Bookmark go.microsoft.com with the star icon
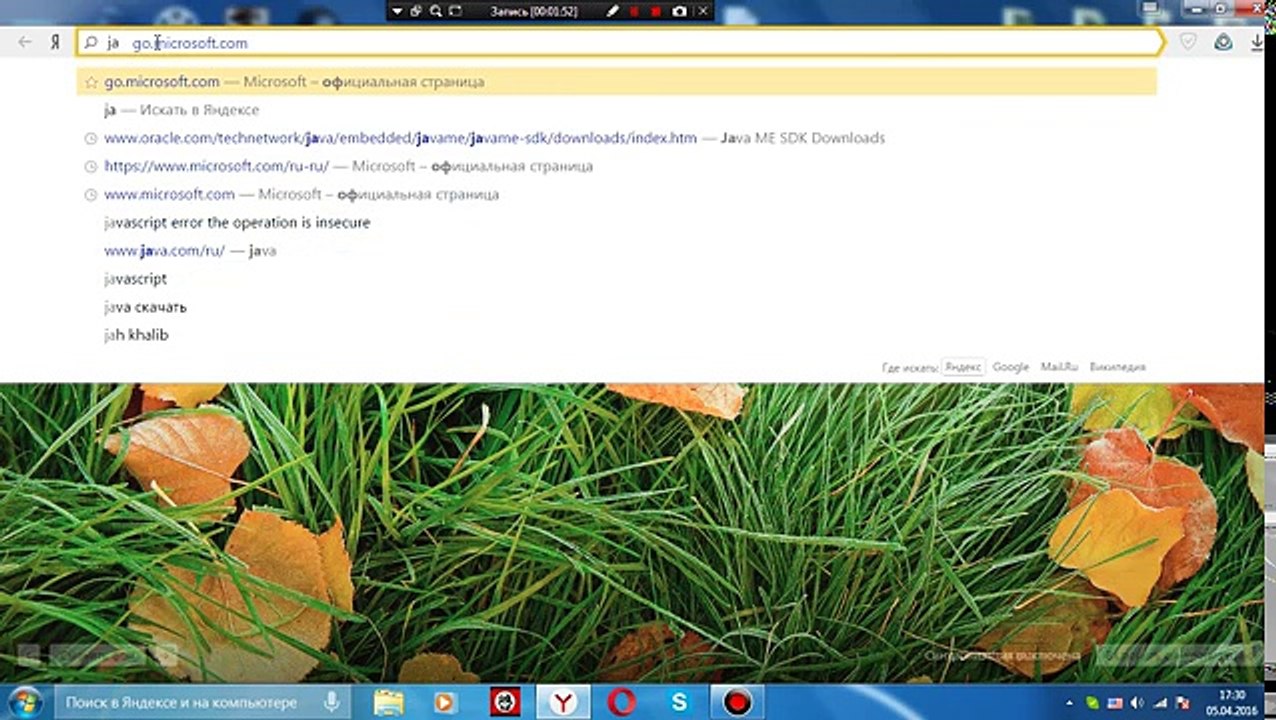The height and width of the screenshot is (720, 1276). tap(91, 82)
